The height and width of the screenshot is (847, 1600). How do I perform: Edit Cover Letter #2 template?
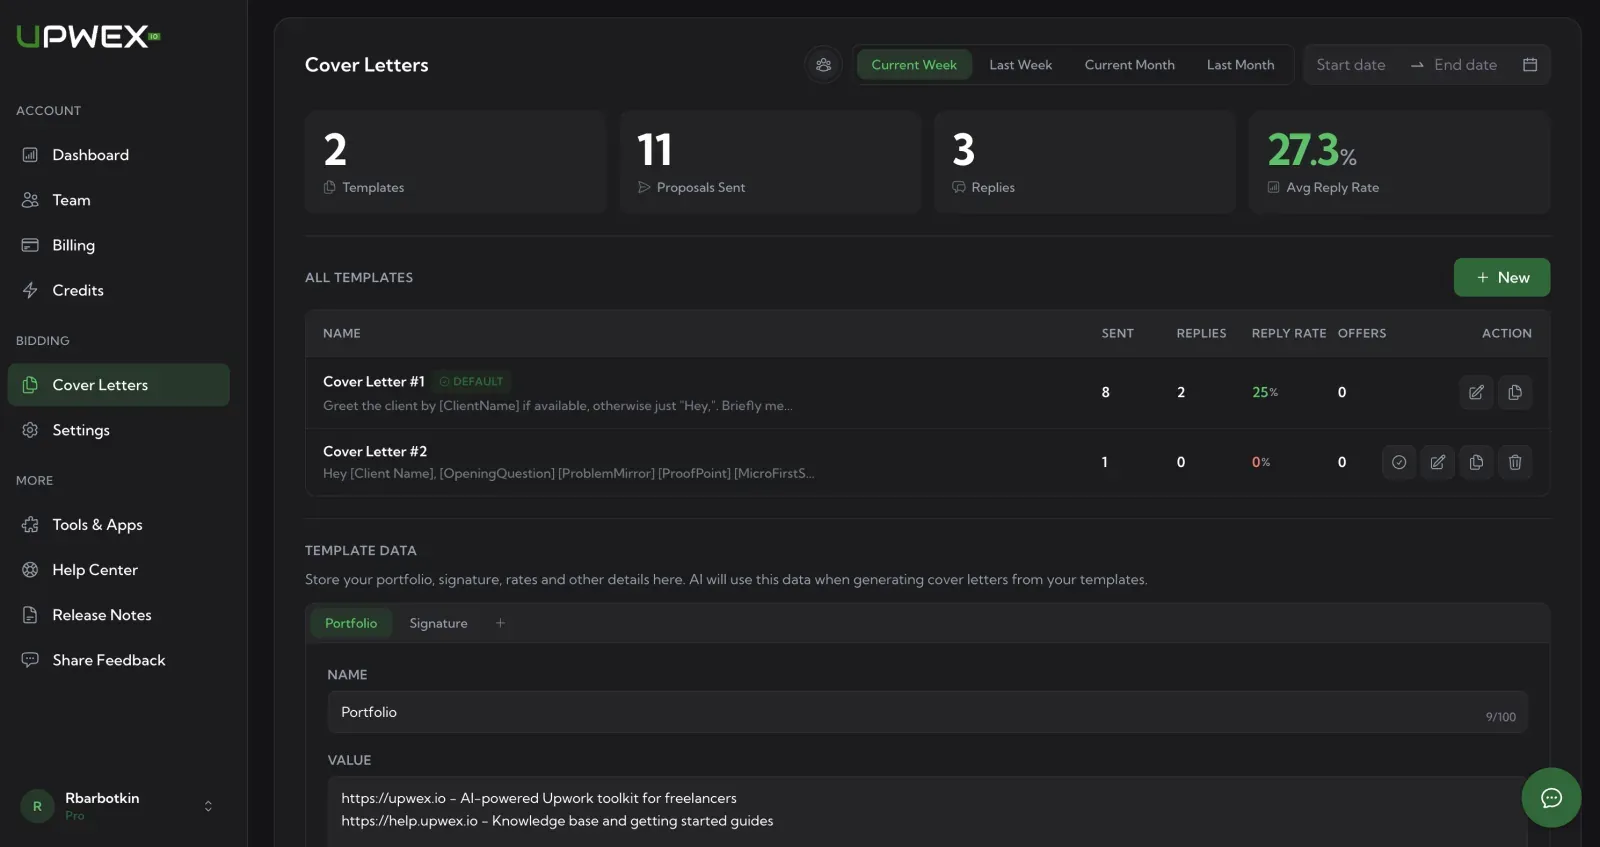tap(1437, 462)
